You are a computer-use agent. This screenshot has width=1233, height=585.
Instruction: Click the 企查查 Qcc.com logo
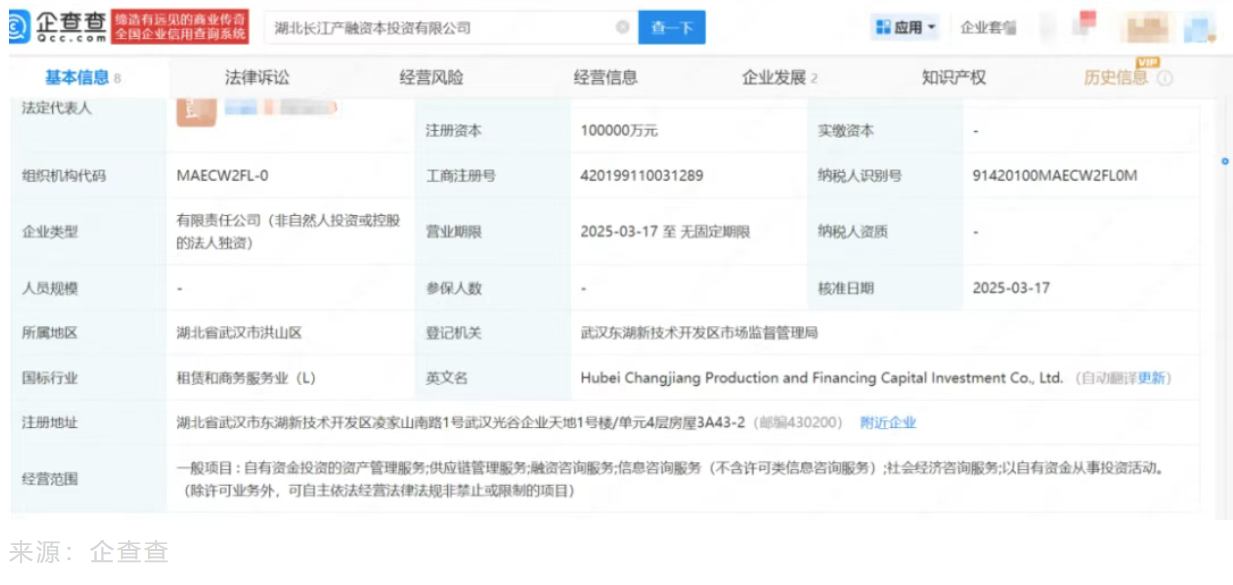(x=57, y=27)
